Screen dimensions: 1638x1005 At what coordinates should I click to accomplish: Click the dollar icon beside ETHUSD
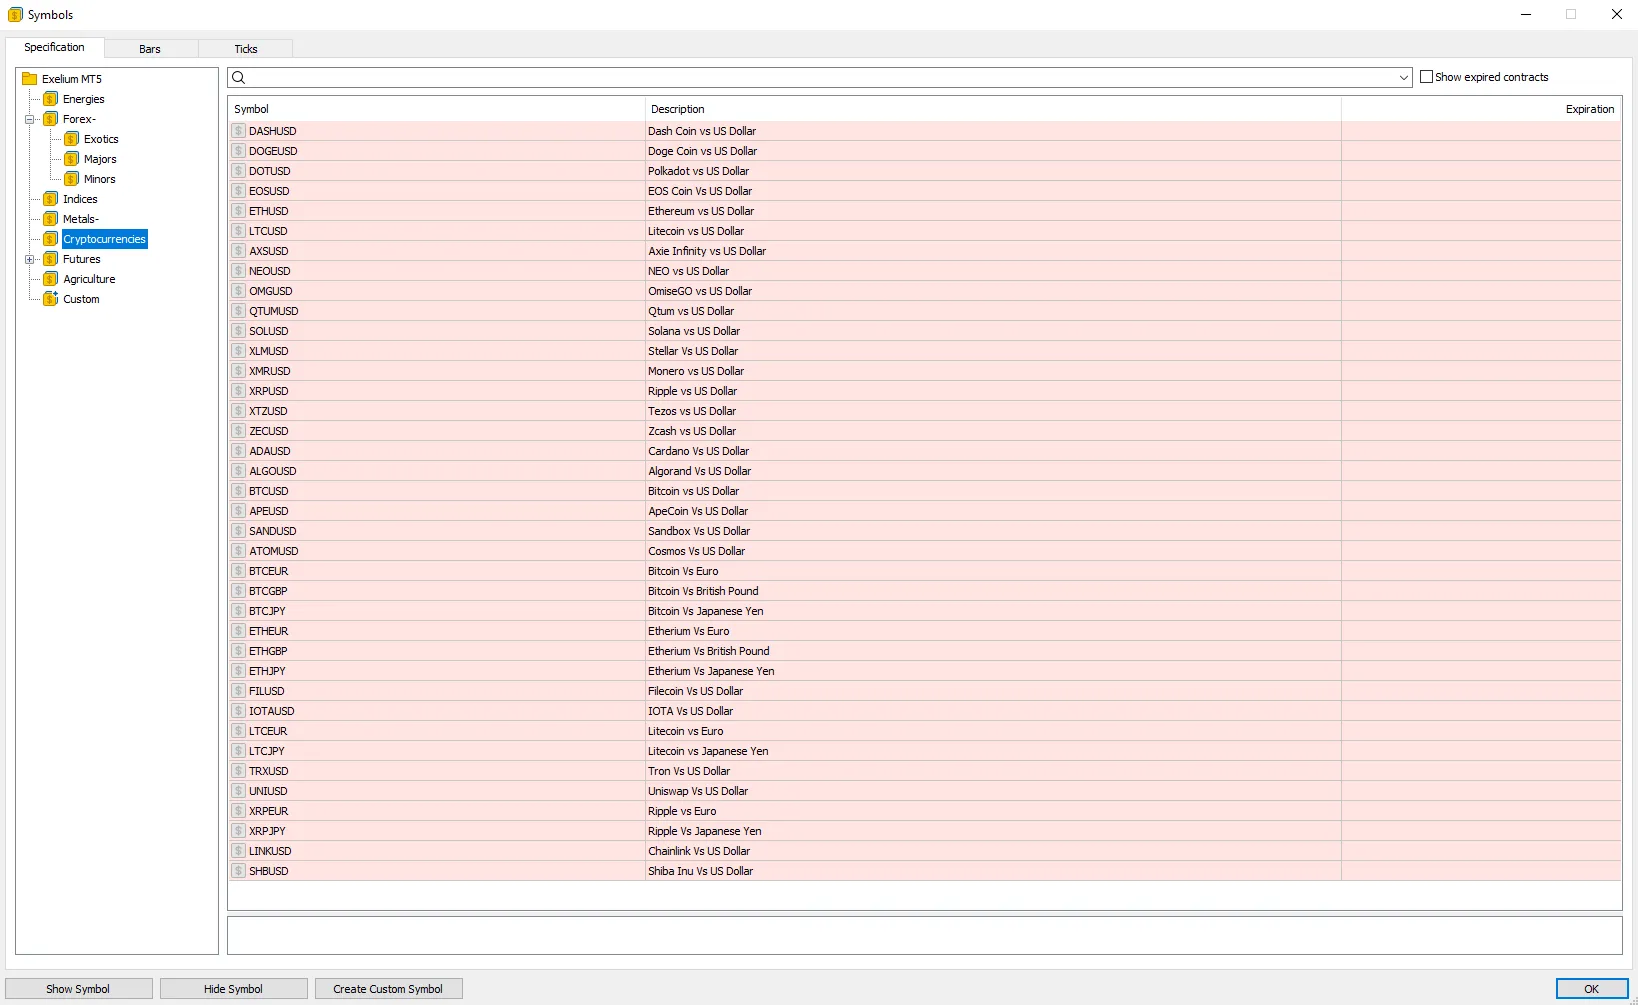tap(239, 211)
